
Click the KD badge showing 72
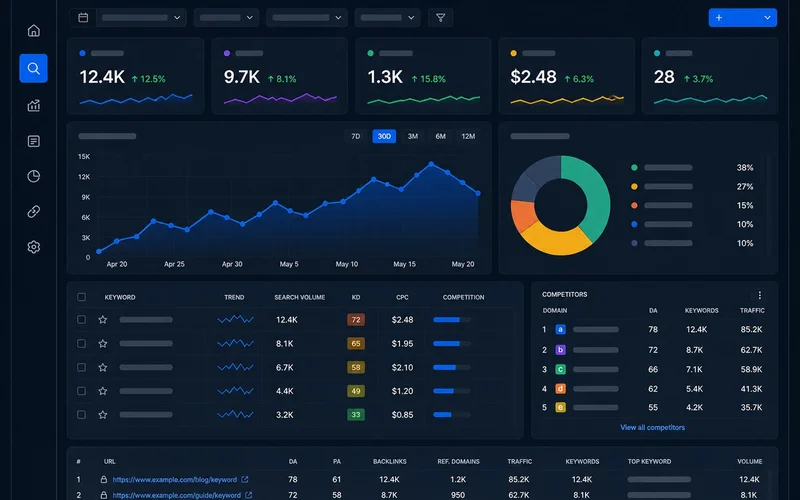pos(356,319)
